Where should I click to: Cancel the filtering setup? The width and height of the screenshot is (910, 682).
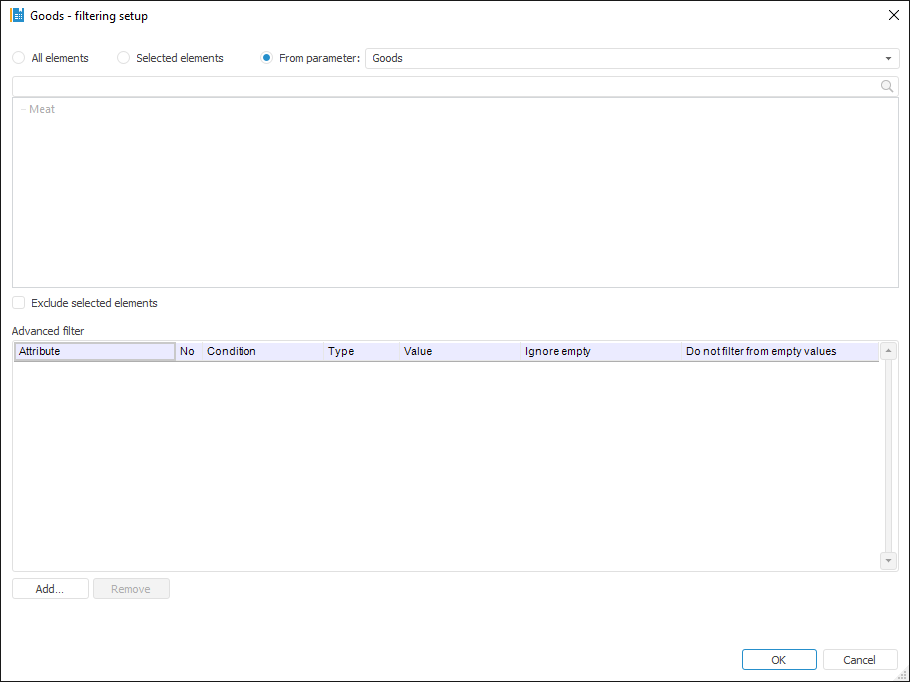click(860, 660)
